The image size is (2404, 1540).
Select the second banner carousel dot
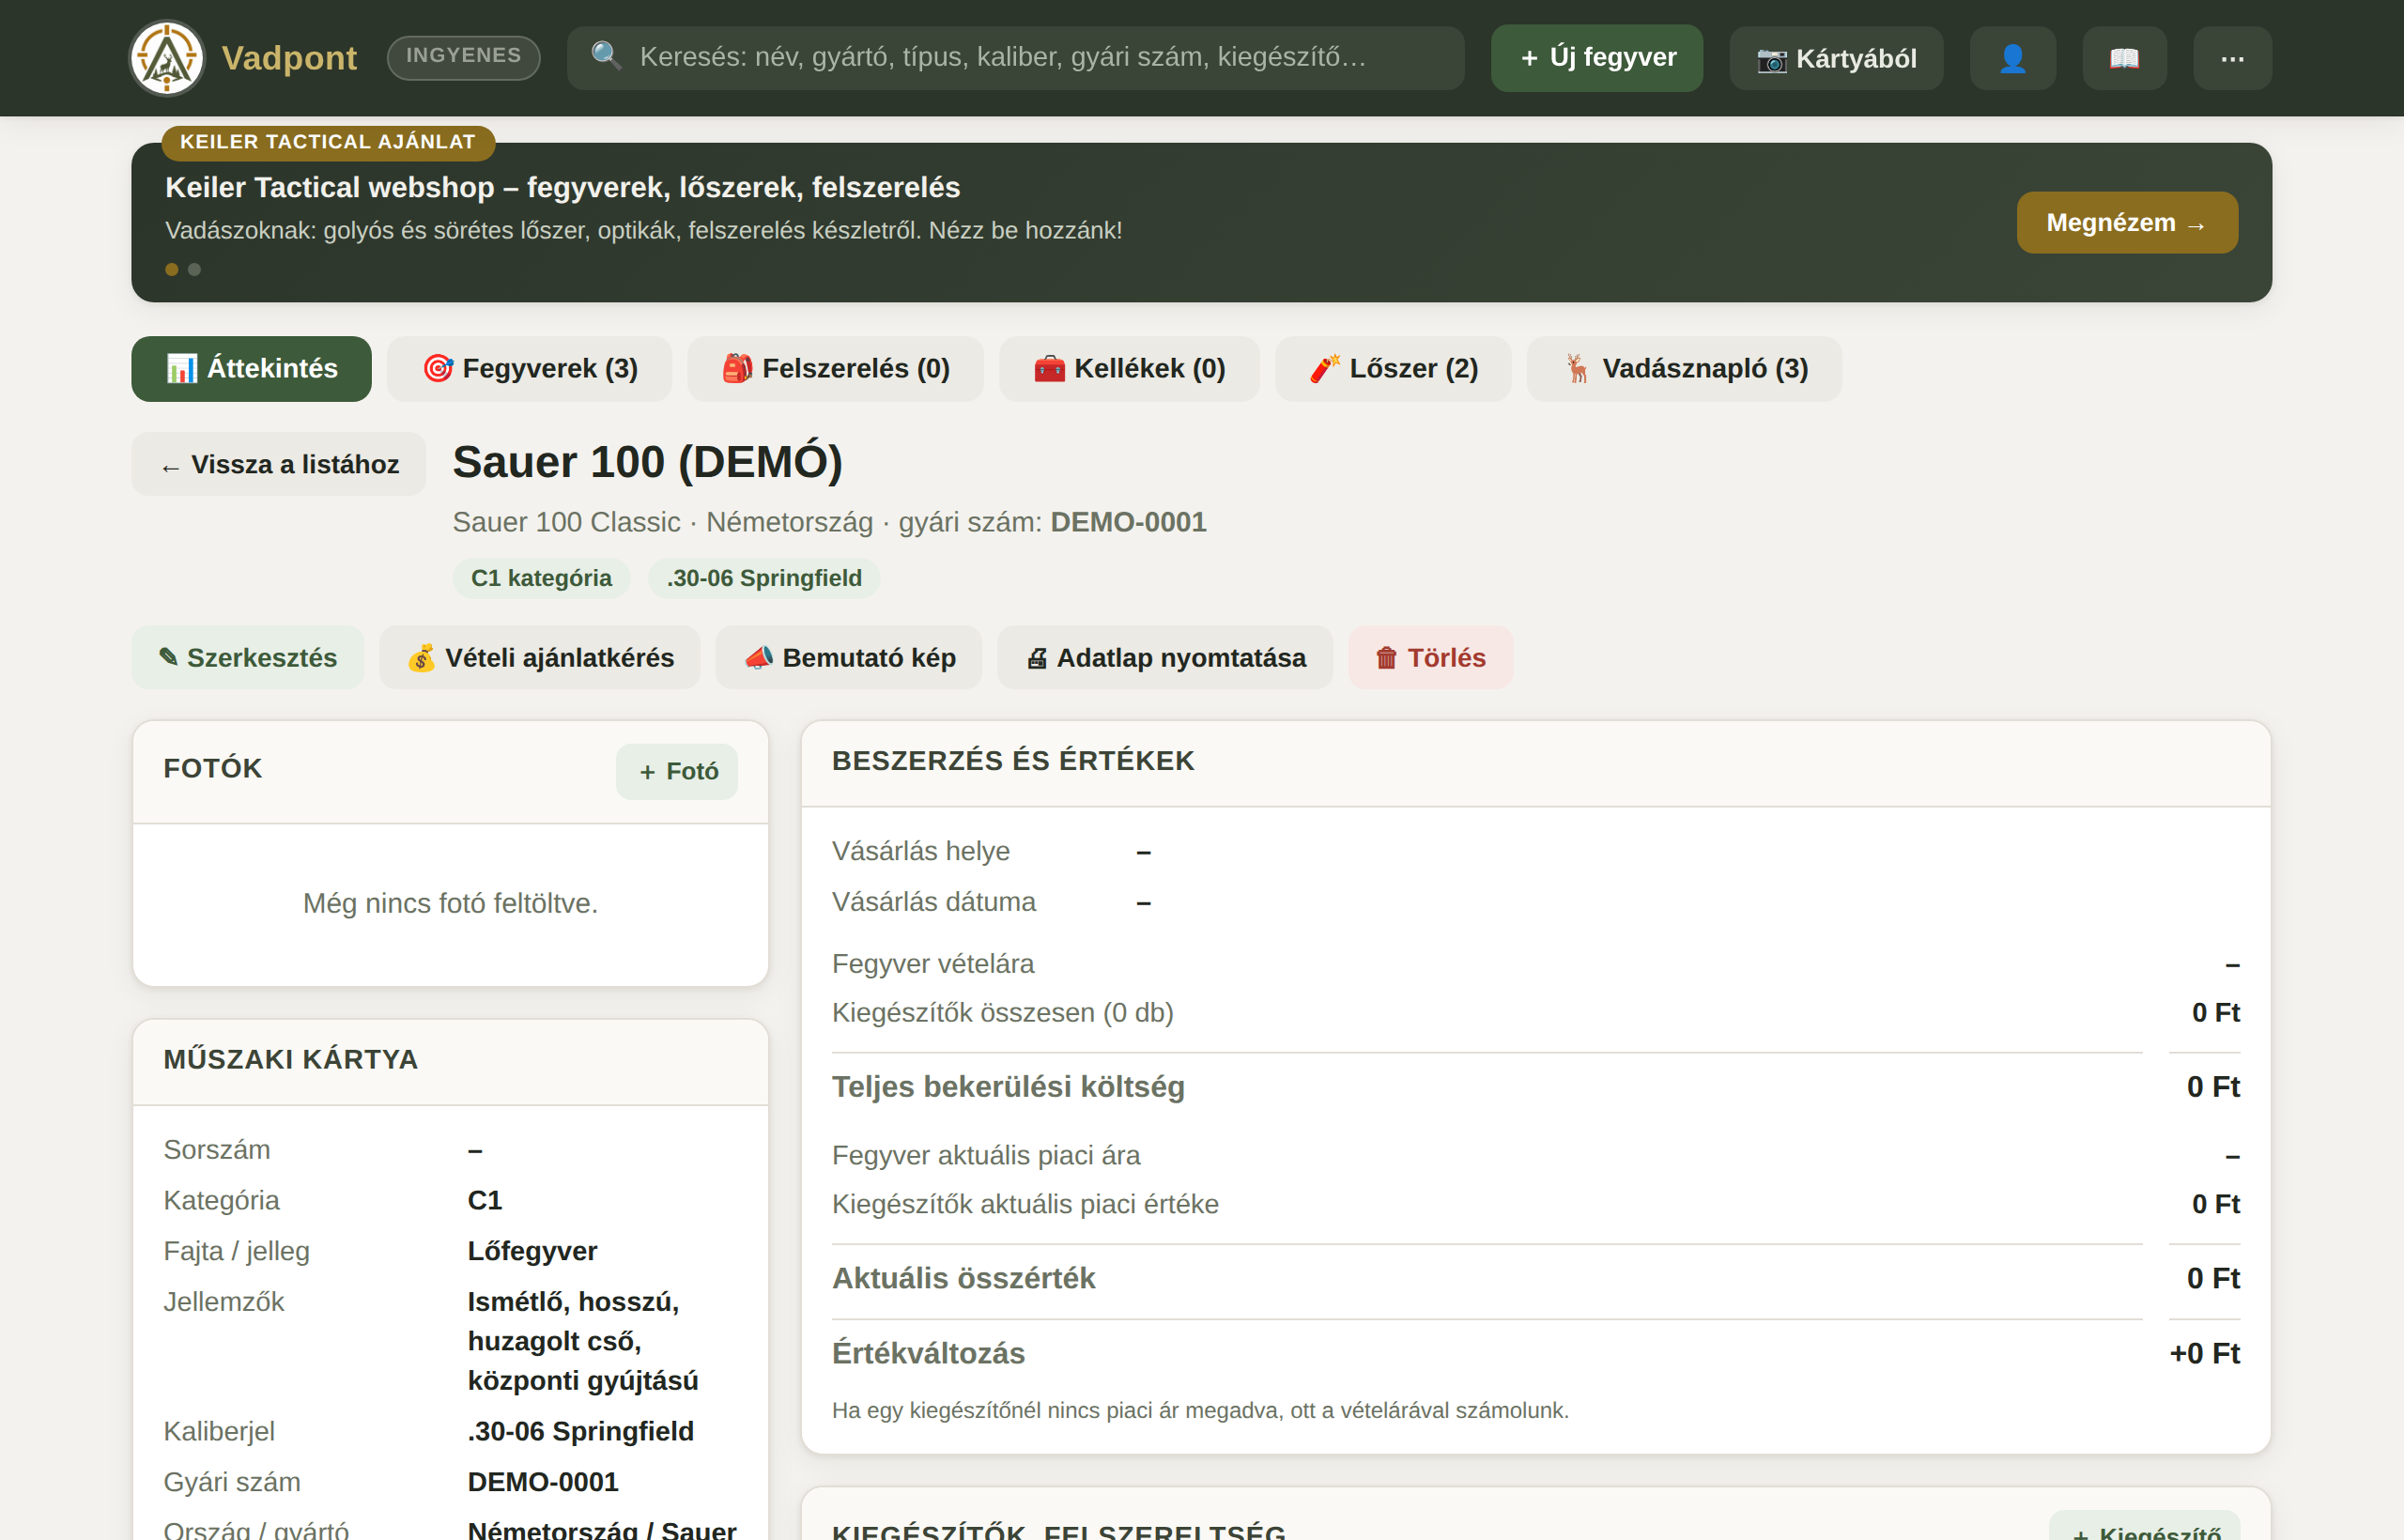(x=195, y=269)
